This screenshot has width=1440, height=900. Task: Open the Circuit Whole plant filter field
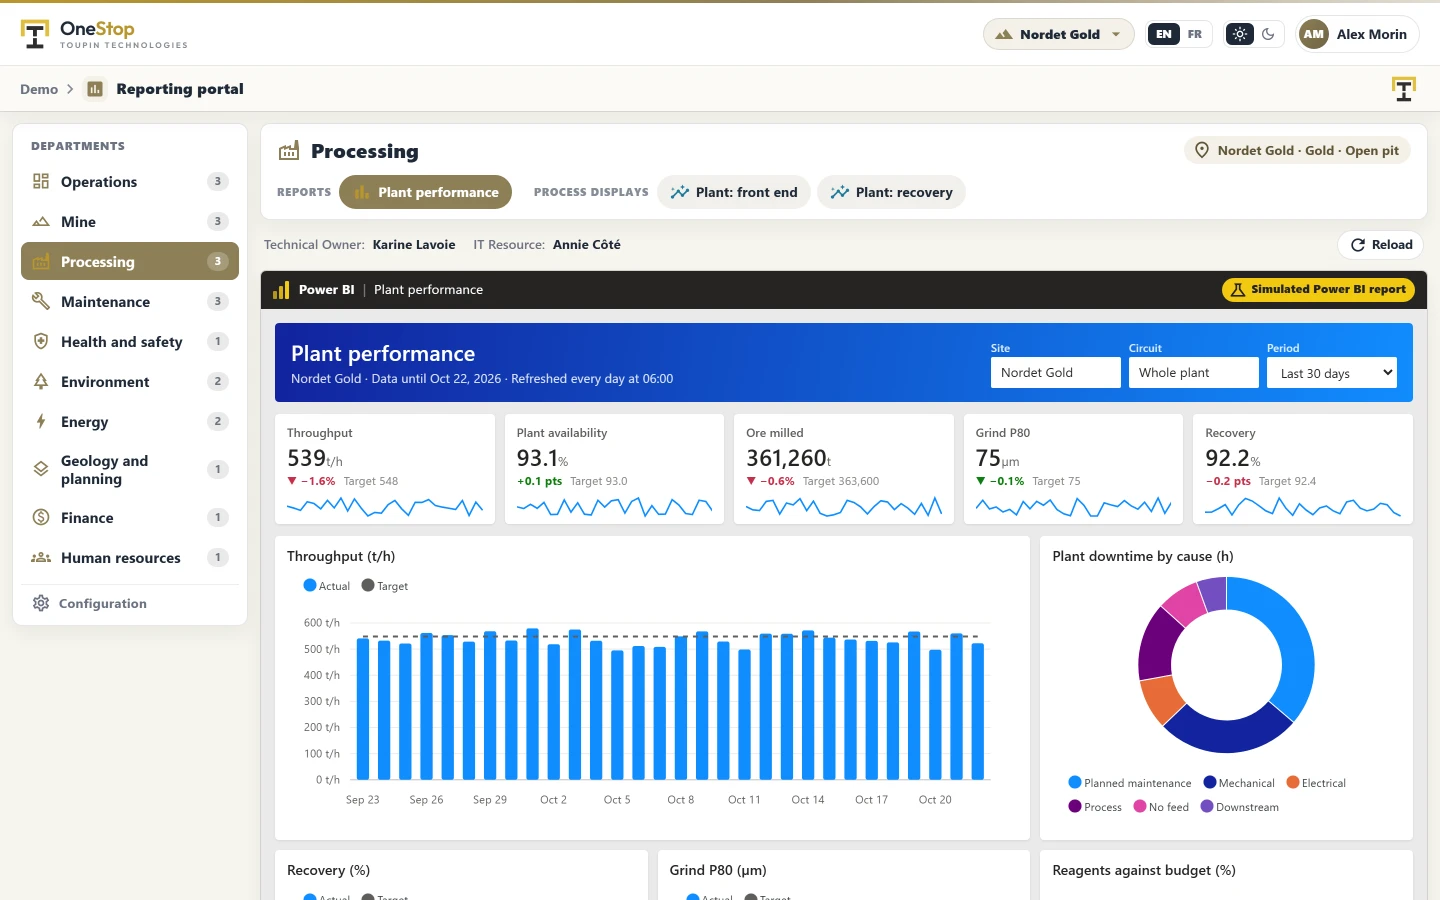1194,373
